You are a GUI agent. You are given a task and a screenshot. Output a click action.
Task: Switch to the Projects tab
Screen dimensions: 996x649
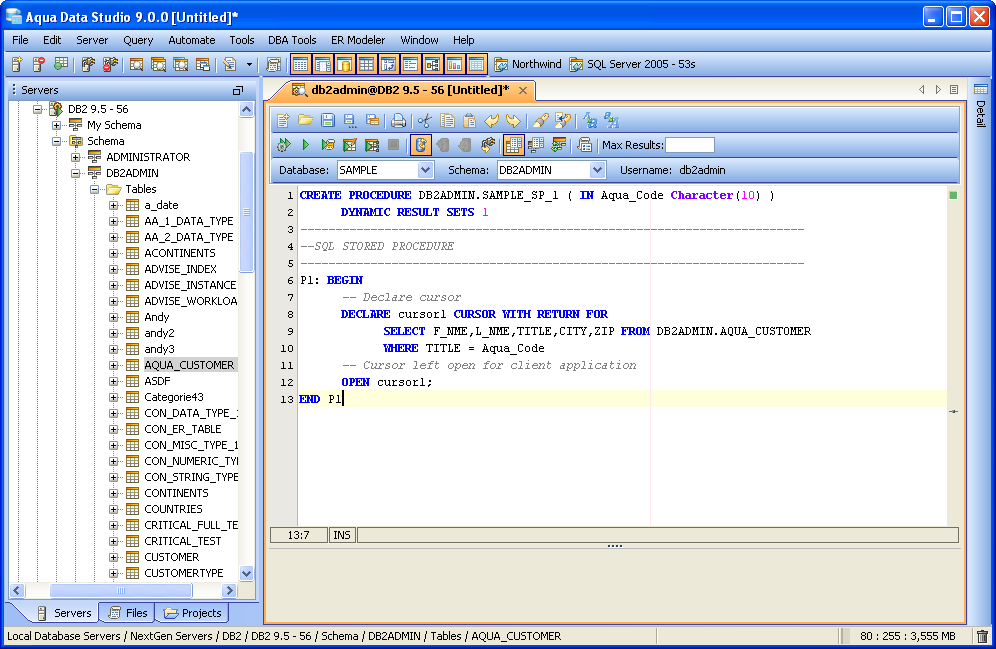(x=192, y=613)
